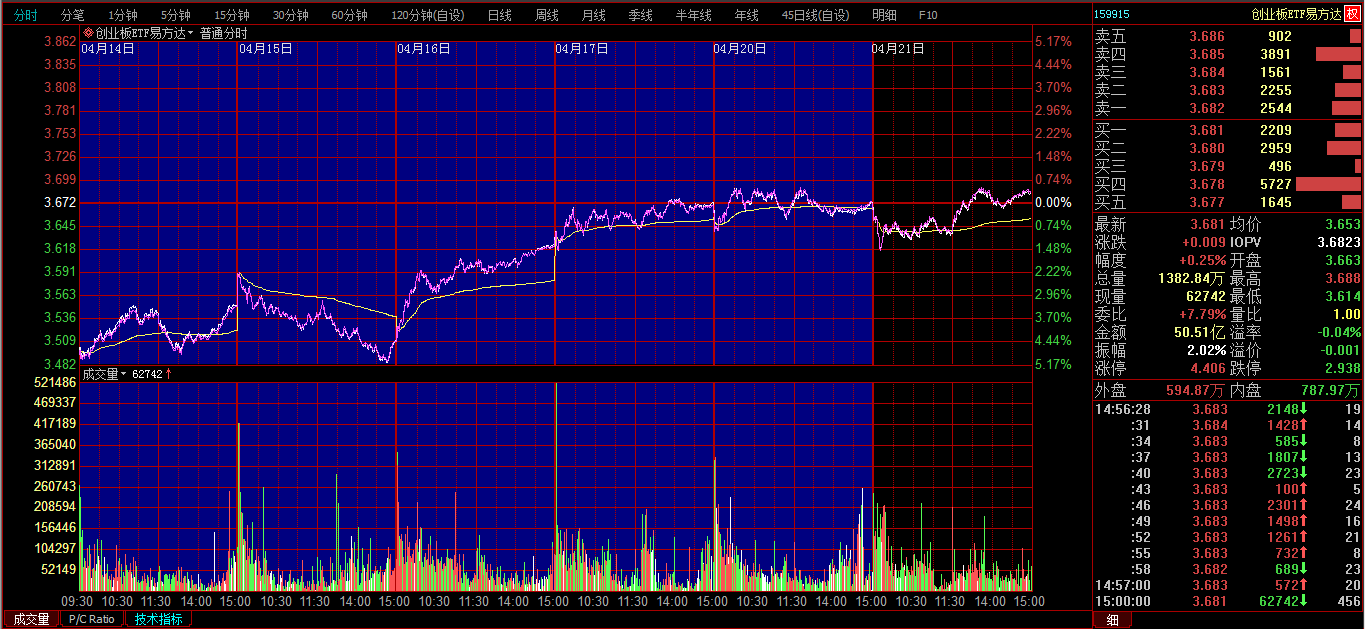Click the IOPV value 3.6823

click(1338, 242)
